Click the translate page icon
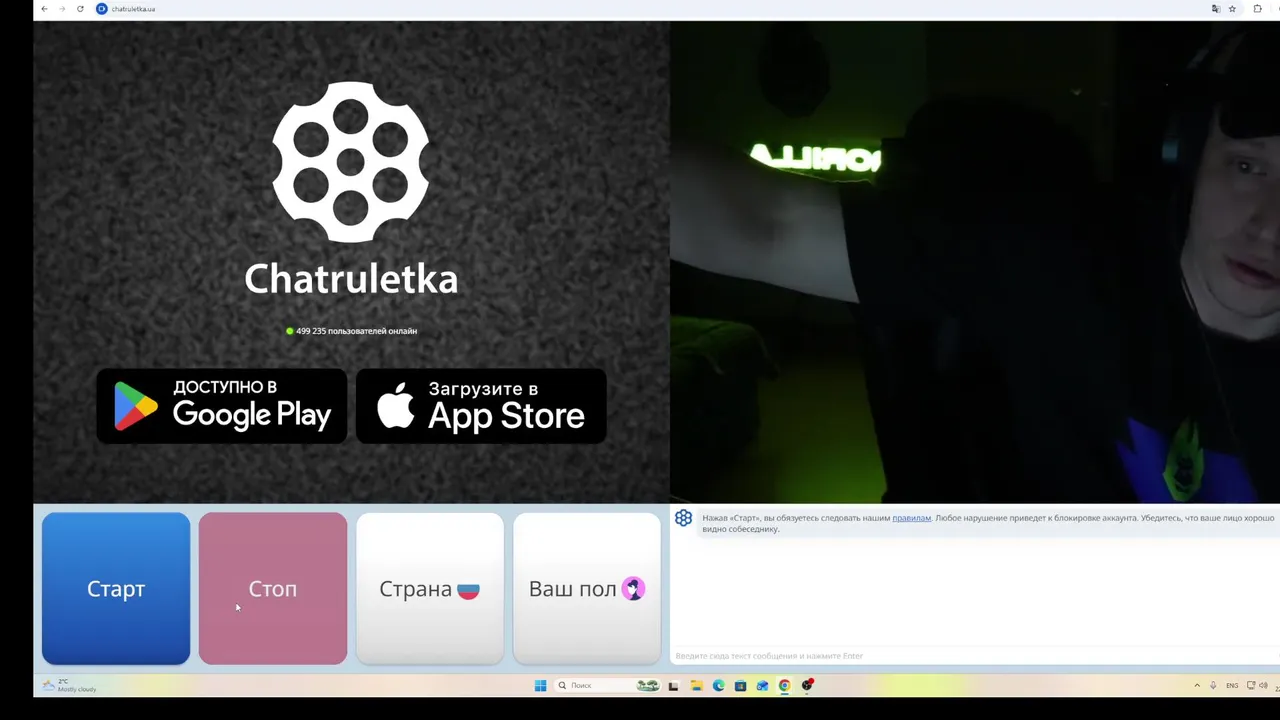Viewport: 1280px width, 720px height. click(x=1216, y=9)
